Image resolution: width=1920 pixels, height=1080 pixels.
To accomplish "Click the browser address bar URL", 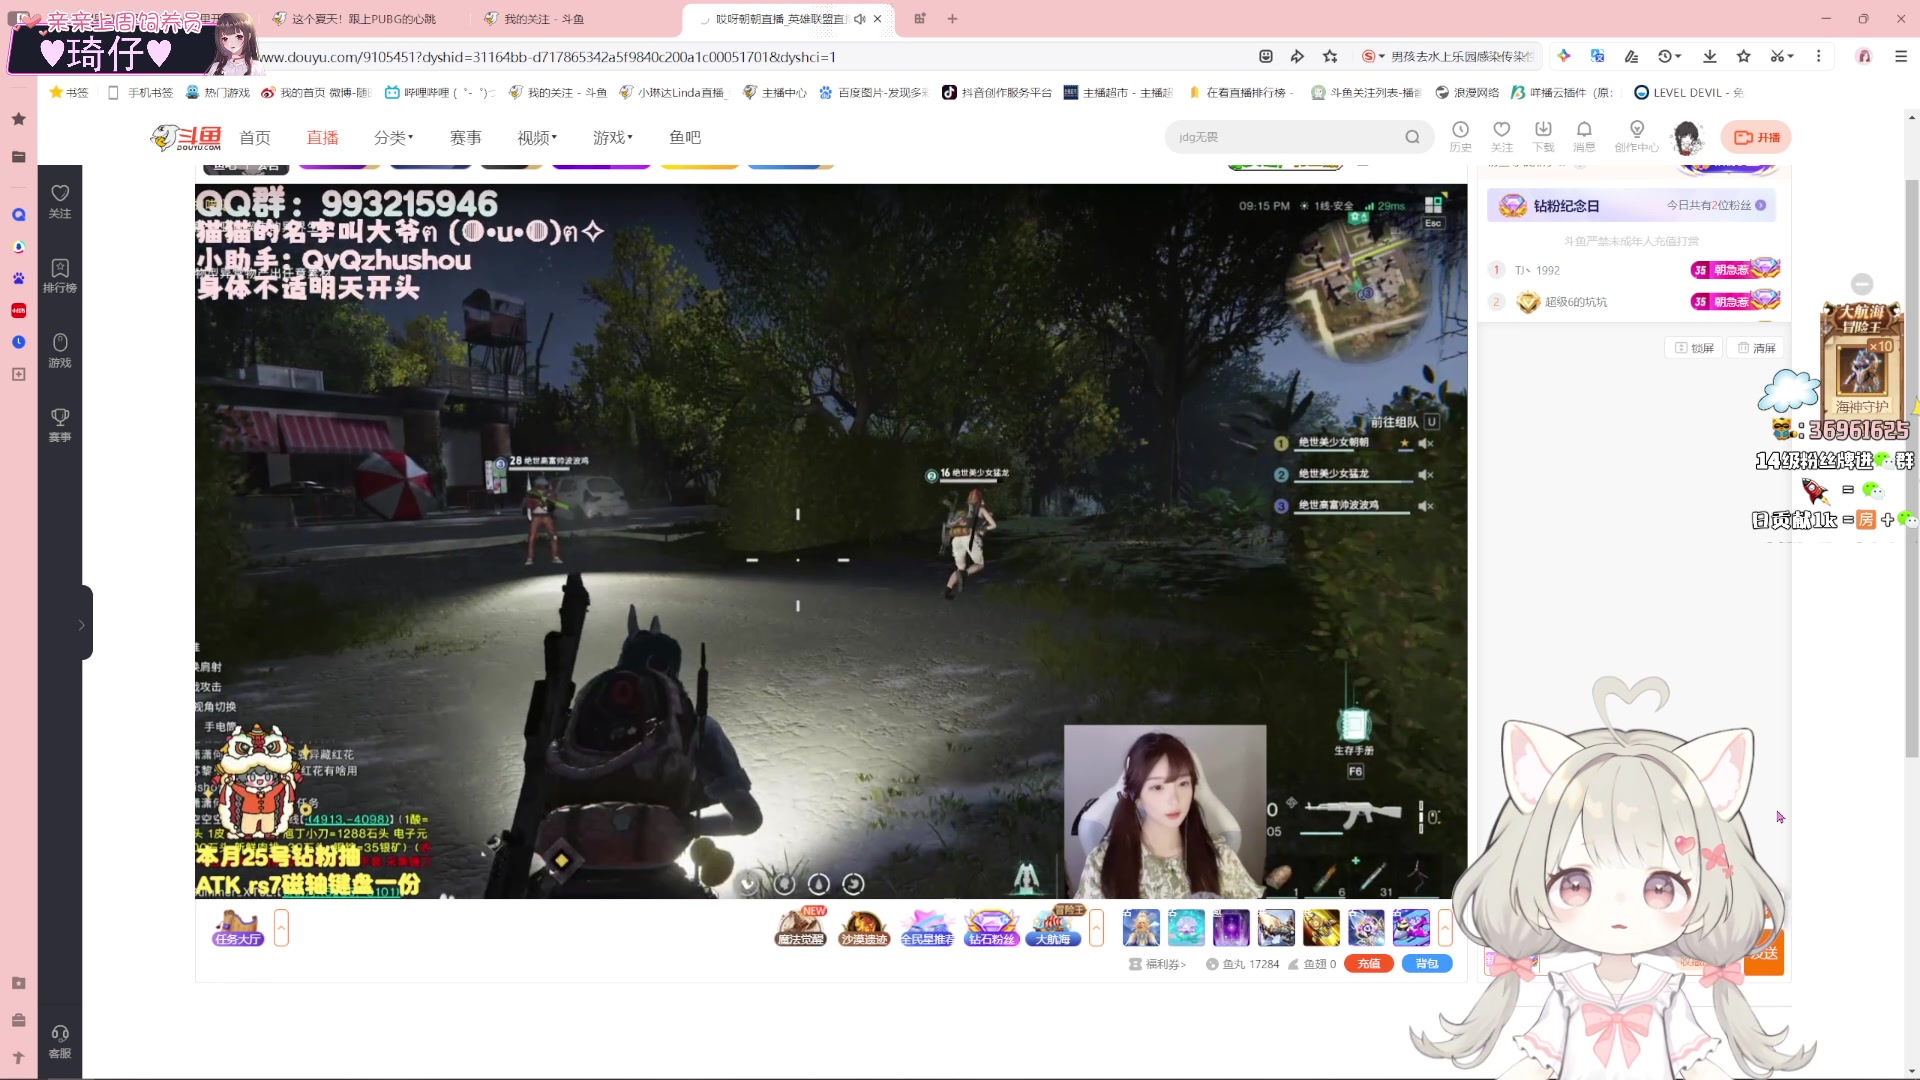I will pos(548,57).
